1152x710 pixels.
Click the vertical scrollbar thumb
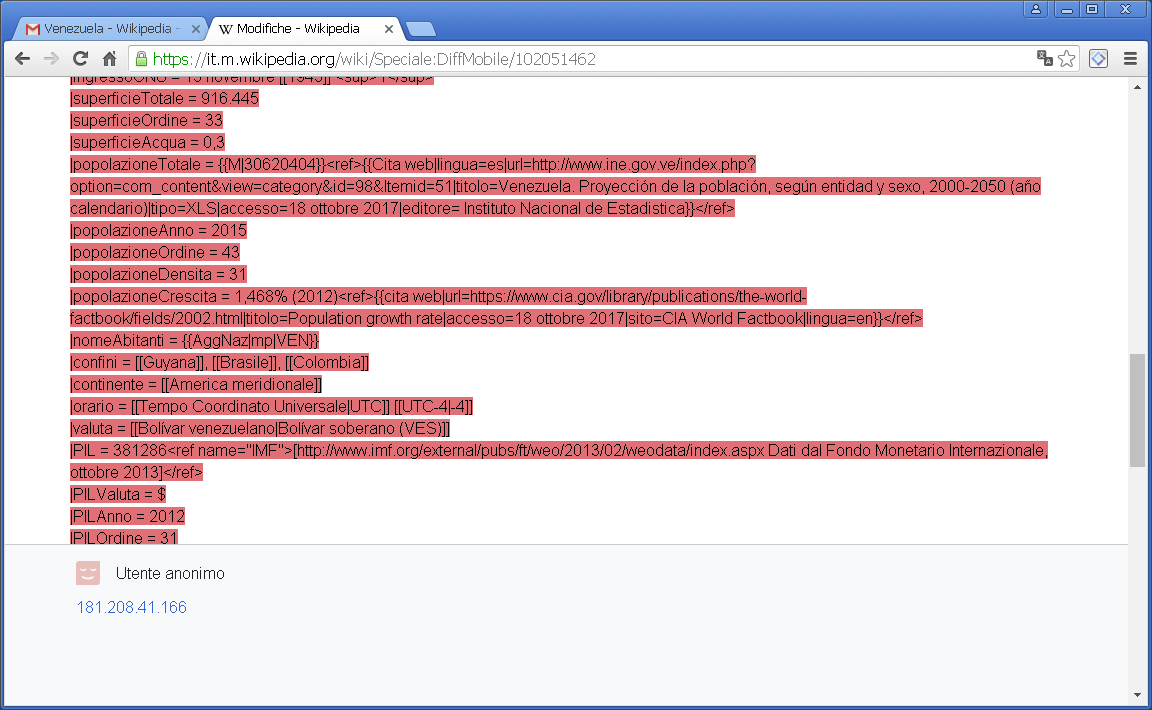[1137, 410]
